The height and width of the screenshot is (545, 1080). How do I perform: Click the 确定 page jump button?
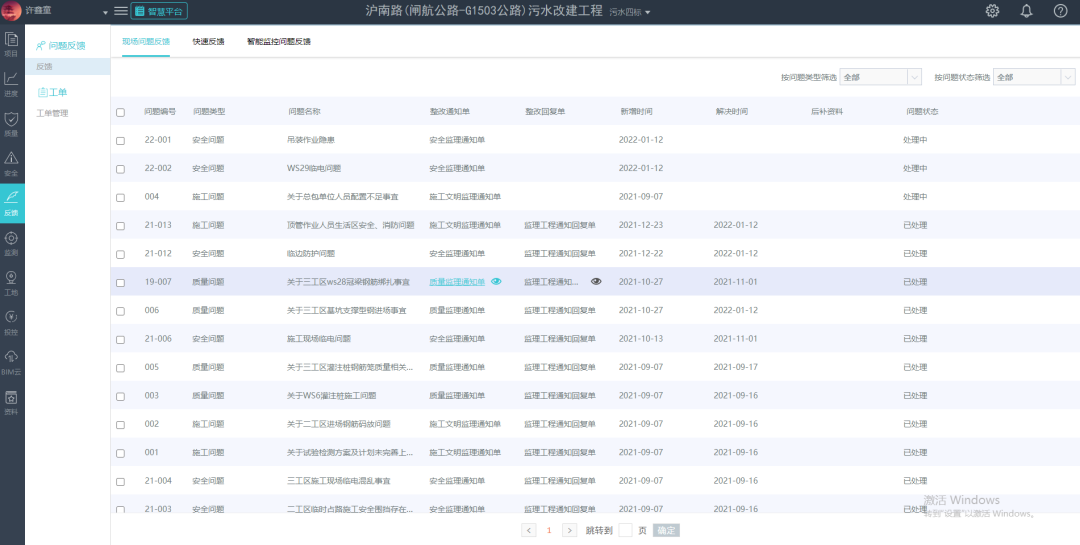666,531
